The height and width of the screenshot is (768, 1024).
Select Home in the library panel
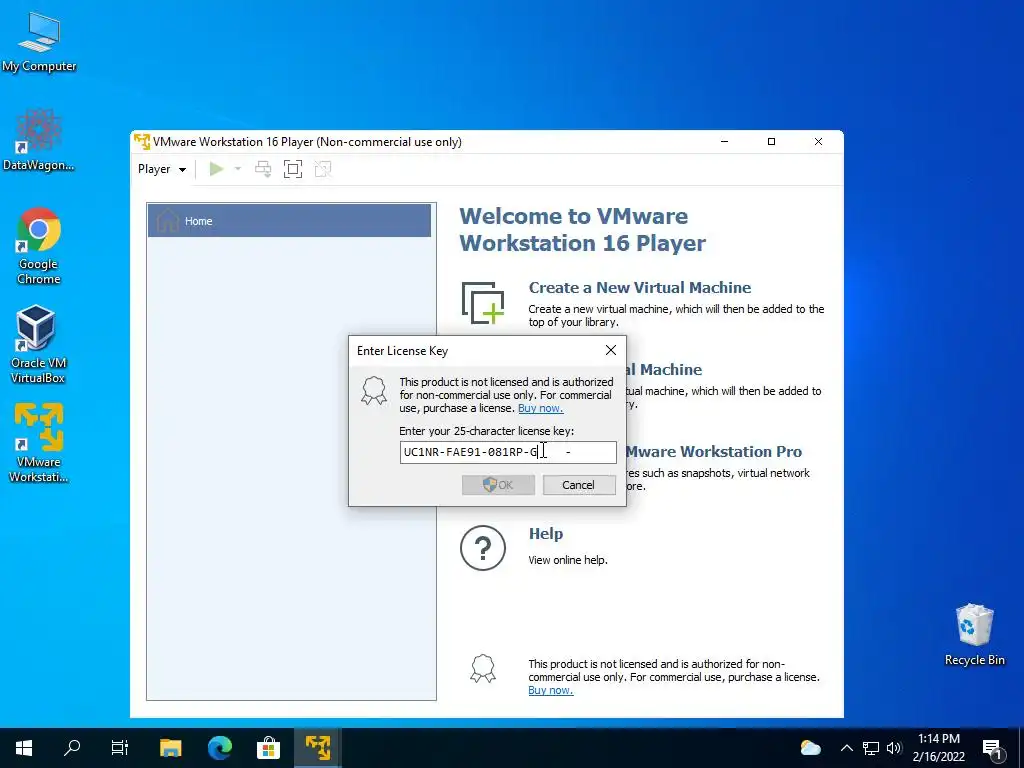[x=289, y=221]
